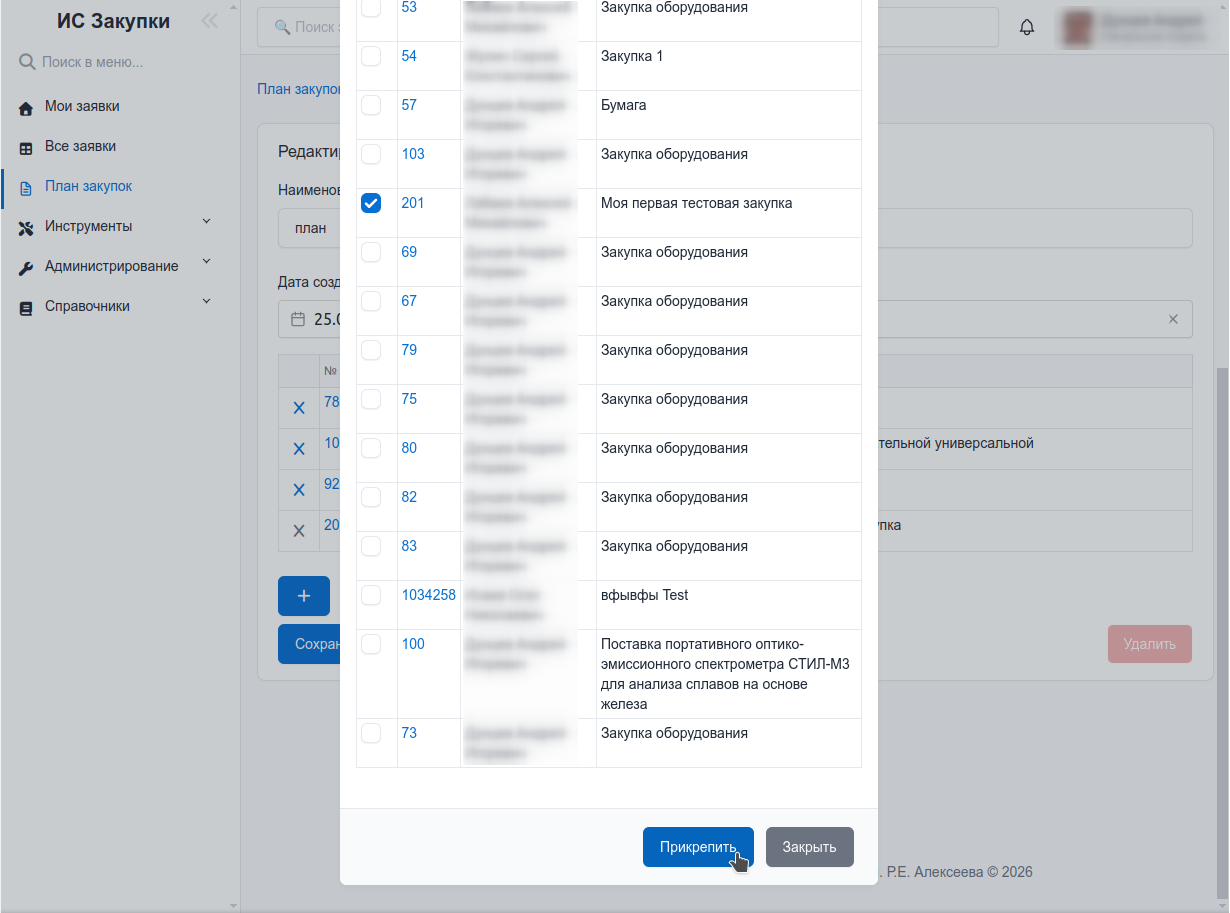The width and height of the screenshot is (1230, 913).
Task: Click the Поиск в меню search field
Action: pos(120,62)
